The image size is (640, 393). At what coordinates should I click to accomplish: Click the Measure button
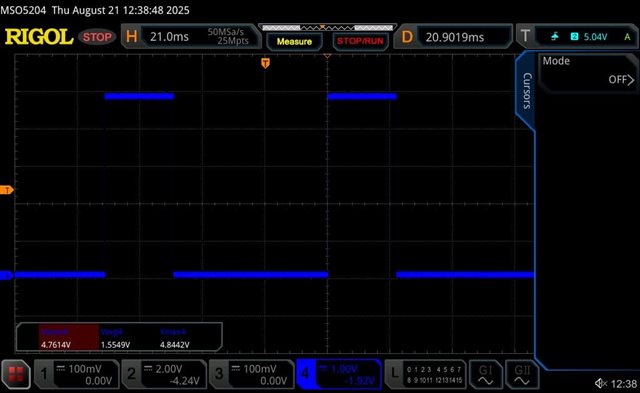(x=294, y=41)
